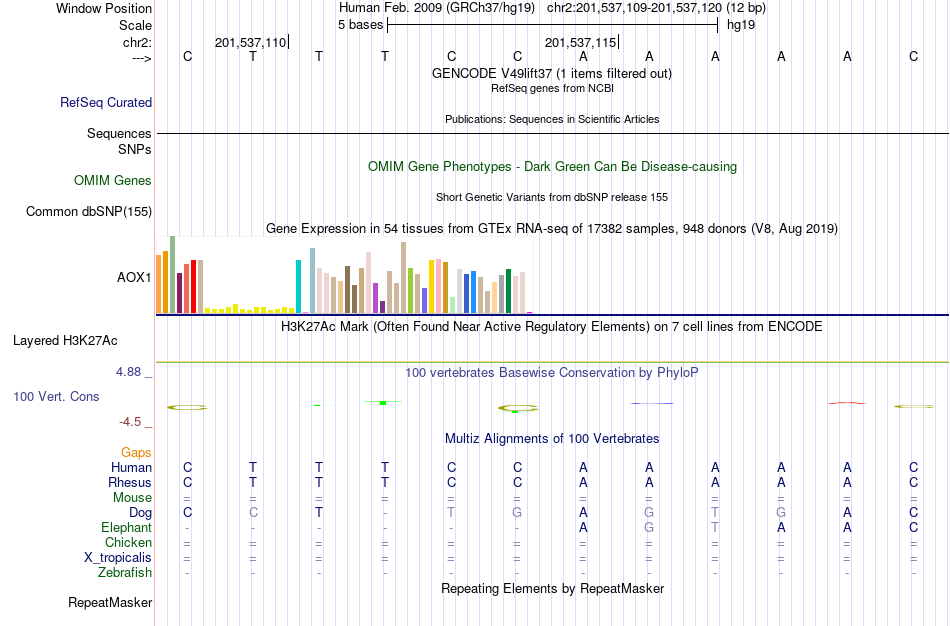
Task: Click the GENCODE V49lift37 track title
Action: coord(552,73)
